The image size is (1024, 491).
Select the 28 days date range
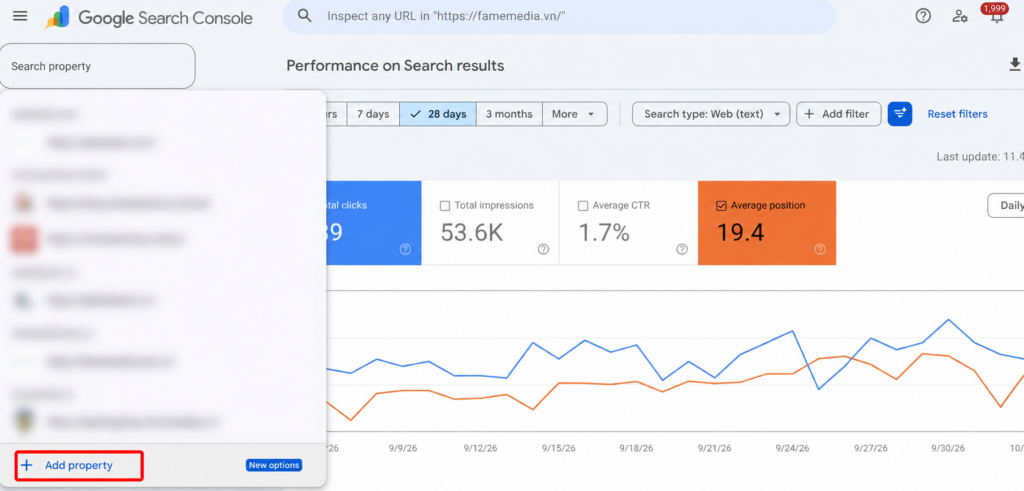(x=438, y=114)
